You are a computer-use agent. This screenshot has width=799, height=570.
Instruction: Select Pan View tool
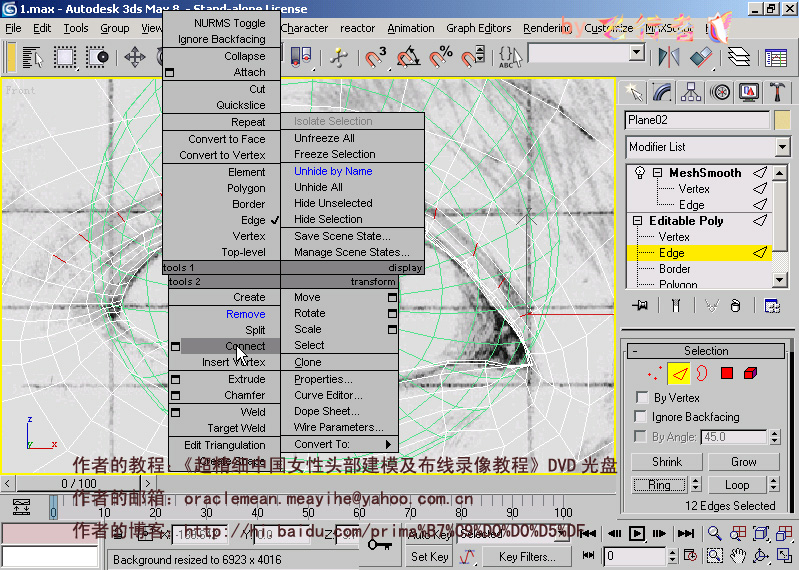737,556
